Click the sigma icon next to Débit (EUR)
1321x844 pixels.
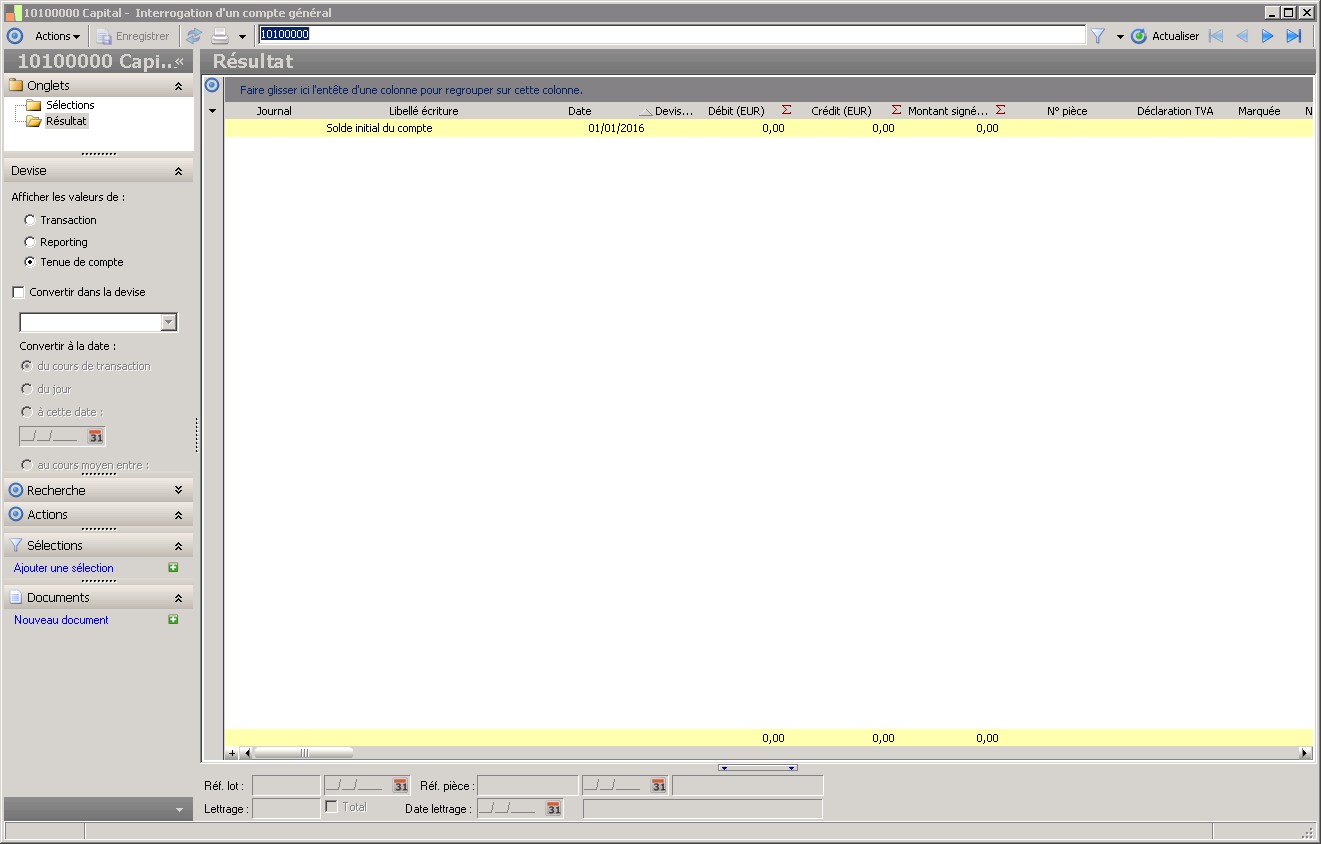click(x=786, y=110)
